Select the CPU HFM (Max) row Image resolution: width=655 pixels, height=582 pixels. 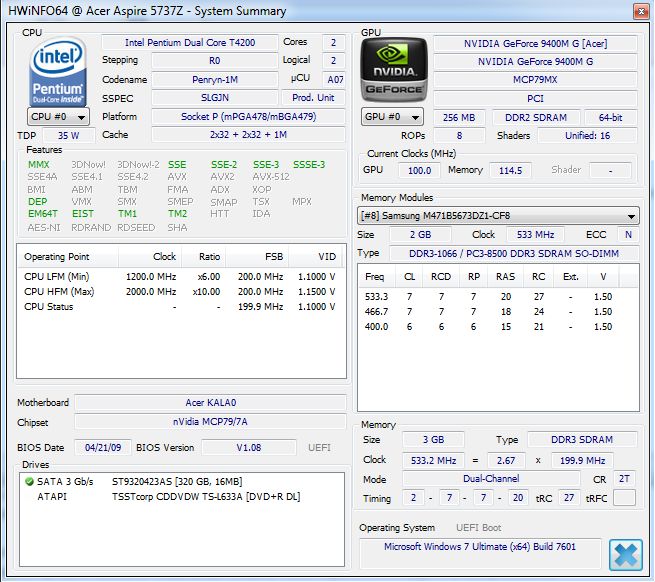coord(180,292)
